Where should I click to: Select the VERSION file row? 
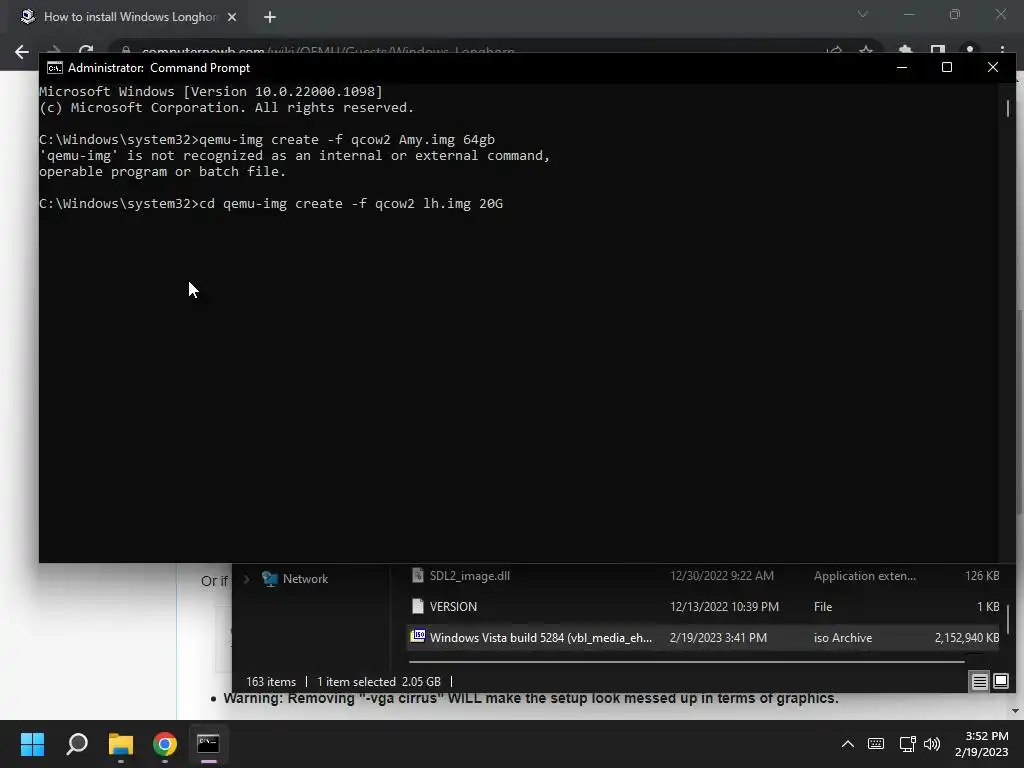click(704, 607)
